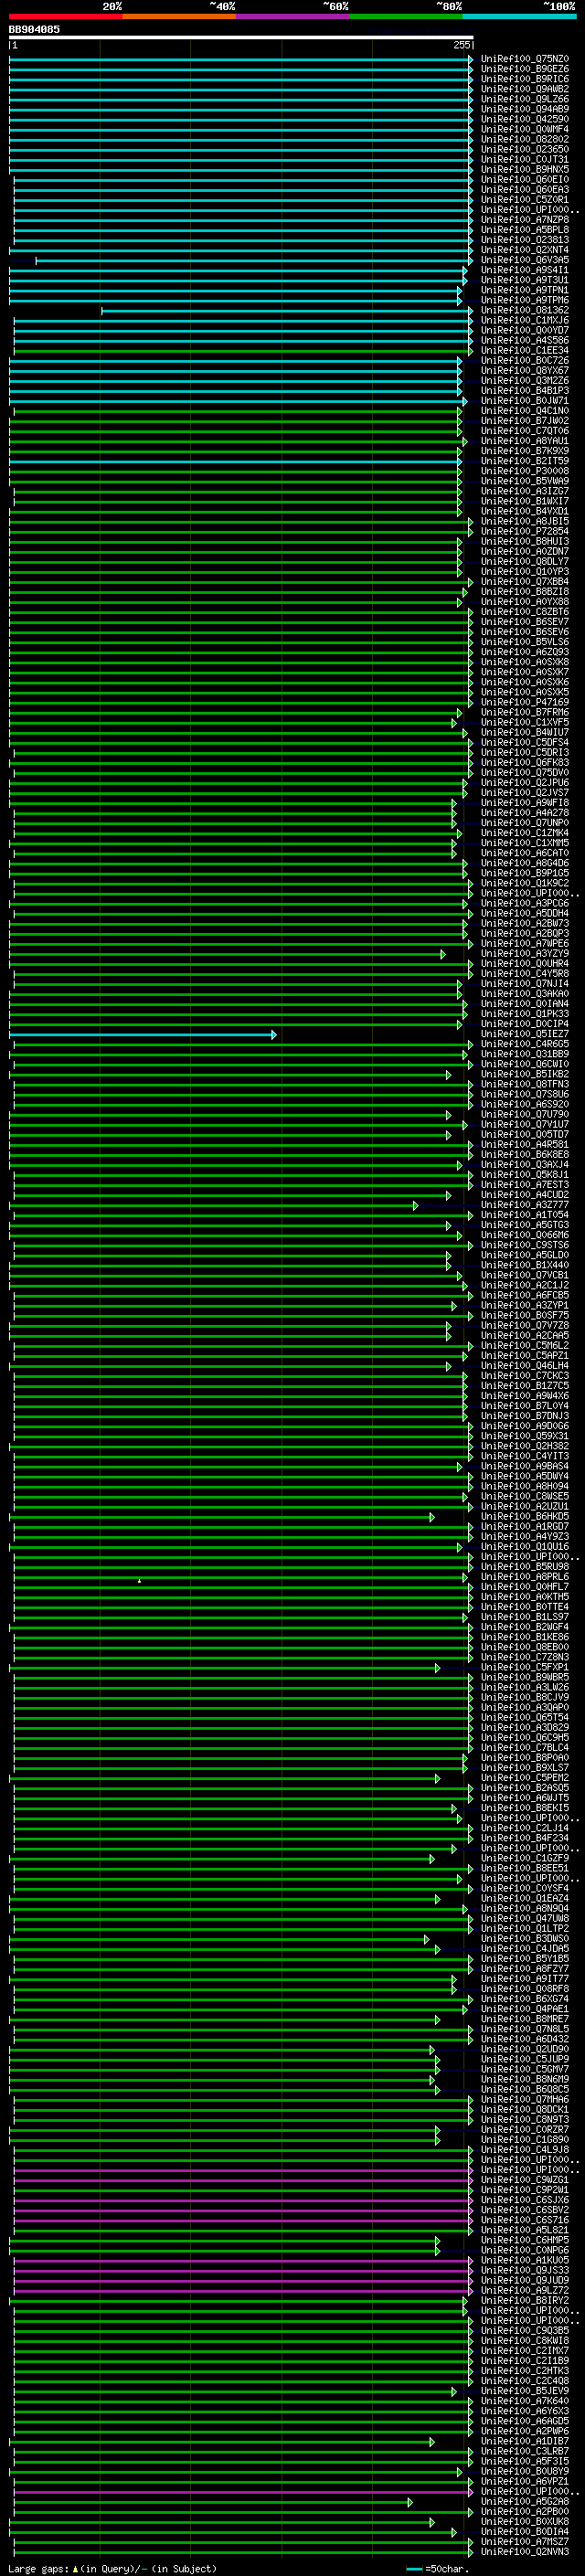The height and width of the screenshot is (2576, 585).
Task: Click the UniRef100_B9HNX5 label
Action: point(524,170)
